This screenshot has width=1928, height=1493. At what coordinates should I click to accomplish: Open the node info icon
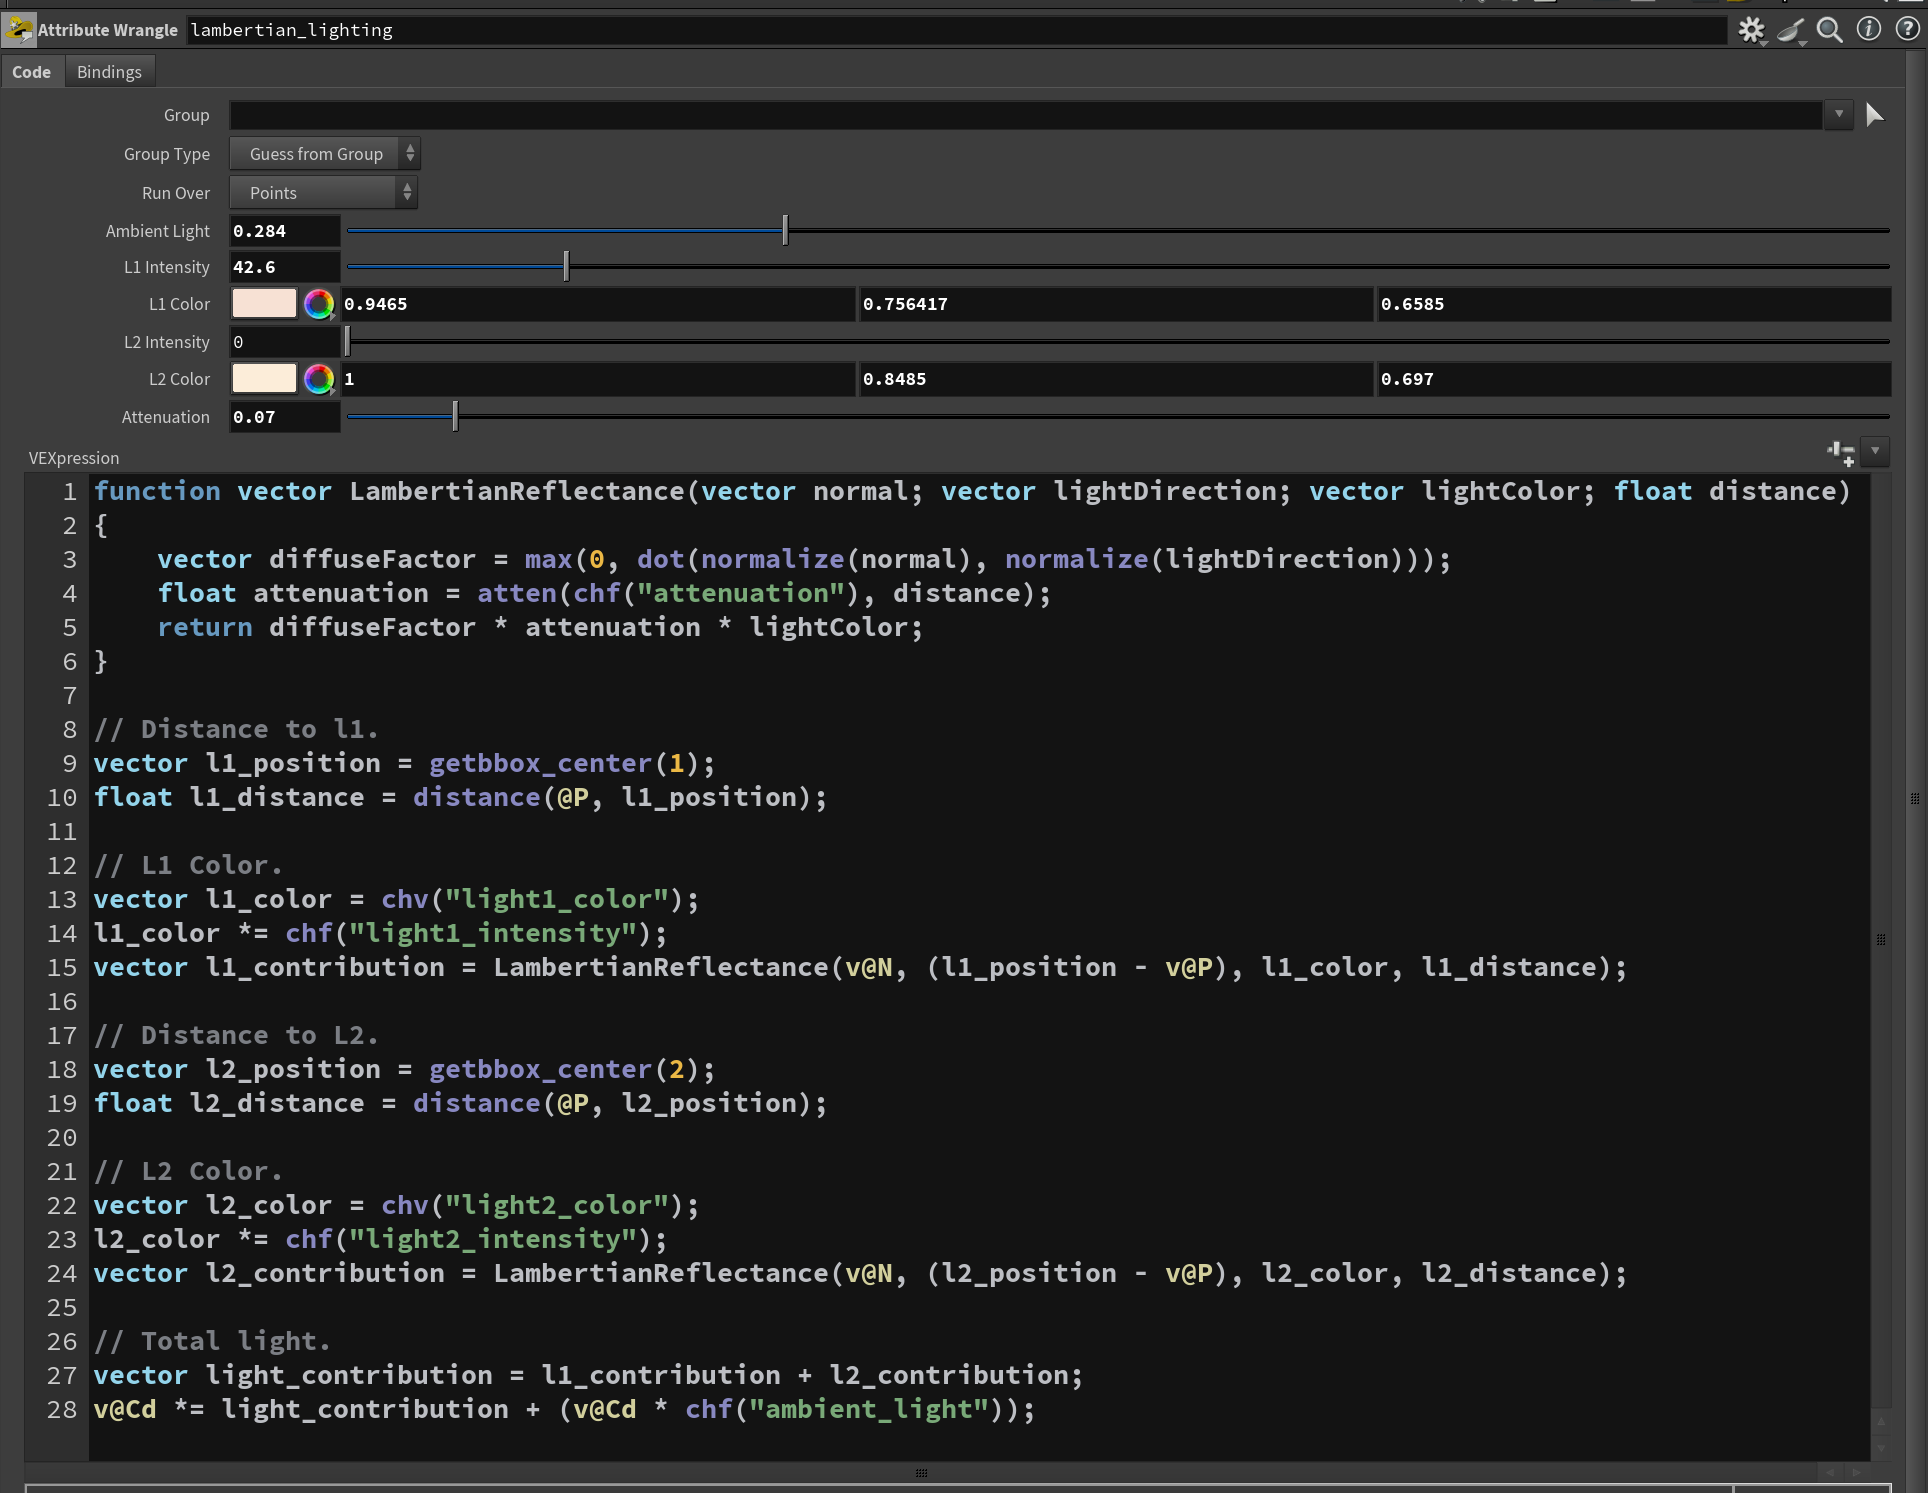coord(1868,29)
